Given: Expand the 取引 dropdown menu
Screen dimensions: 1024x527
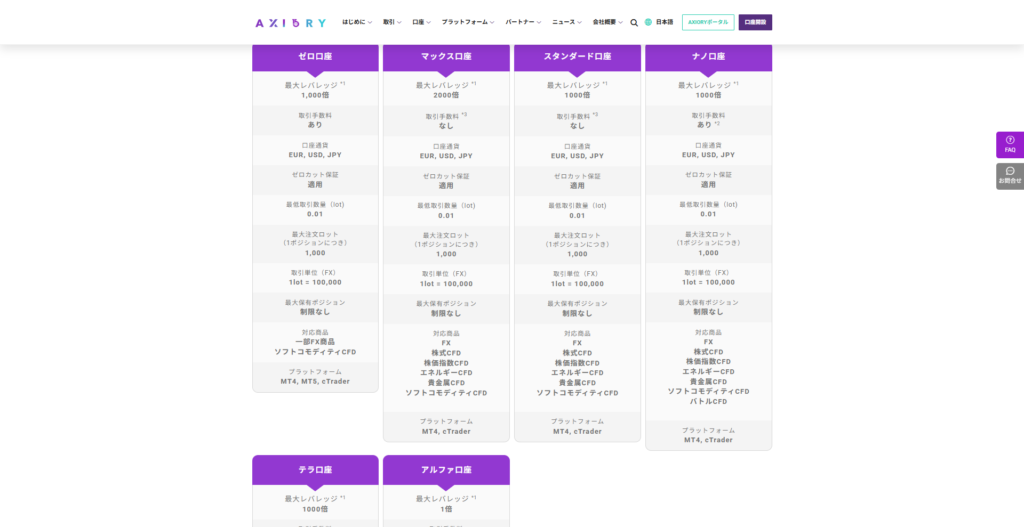Looking at the screenshot, I should point(392,22).
